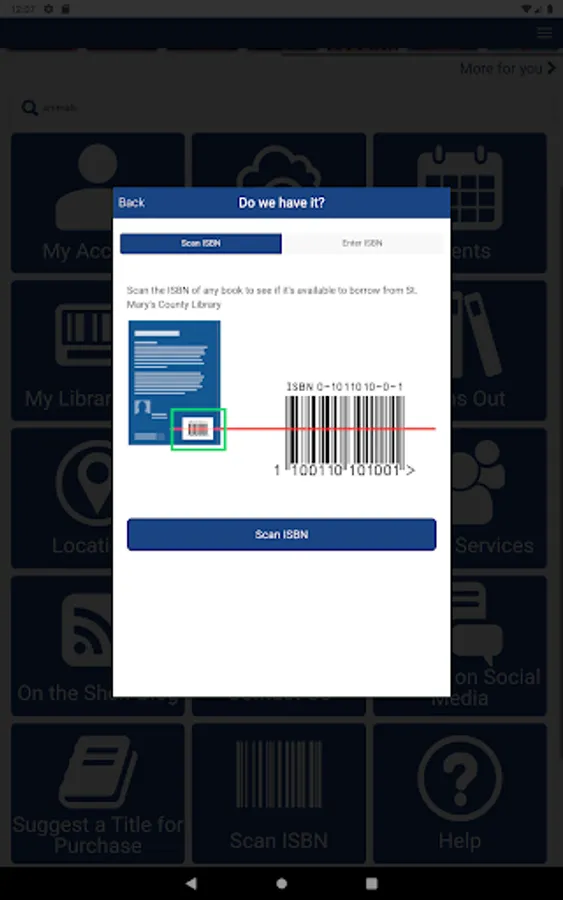Open the Help question mark icon
Screen dimensions: 563x900
[x=460, y=778]
